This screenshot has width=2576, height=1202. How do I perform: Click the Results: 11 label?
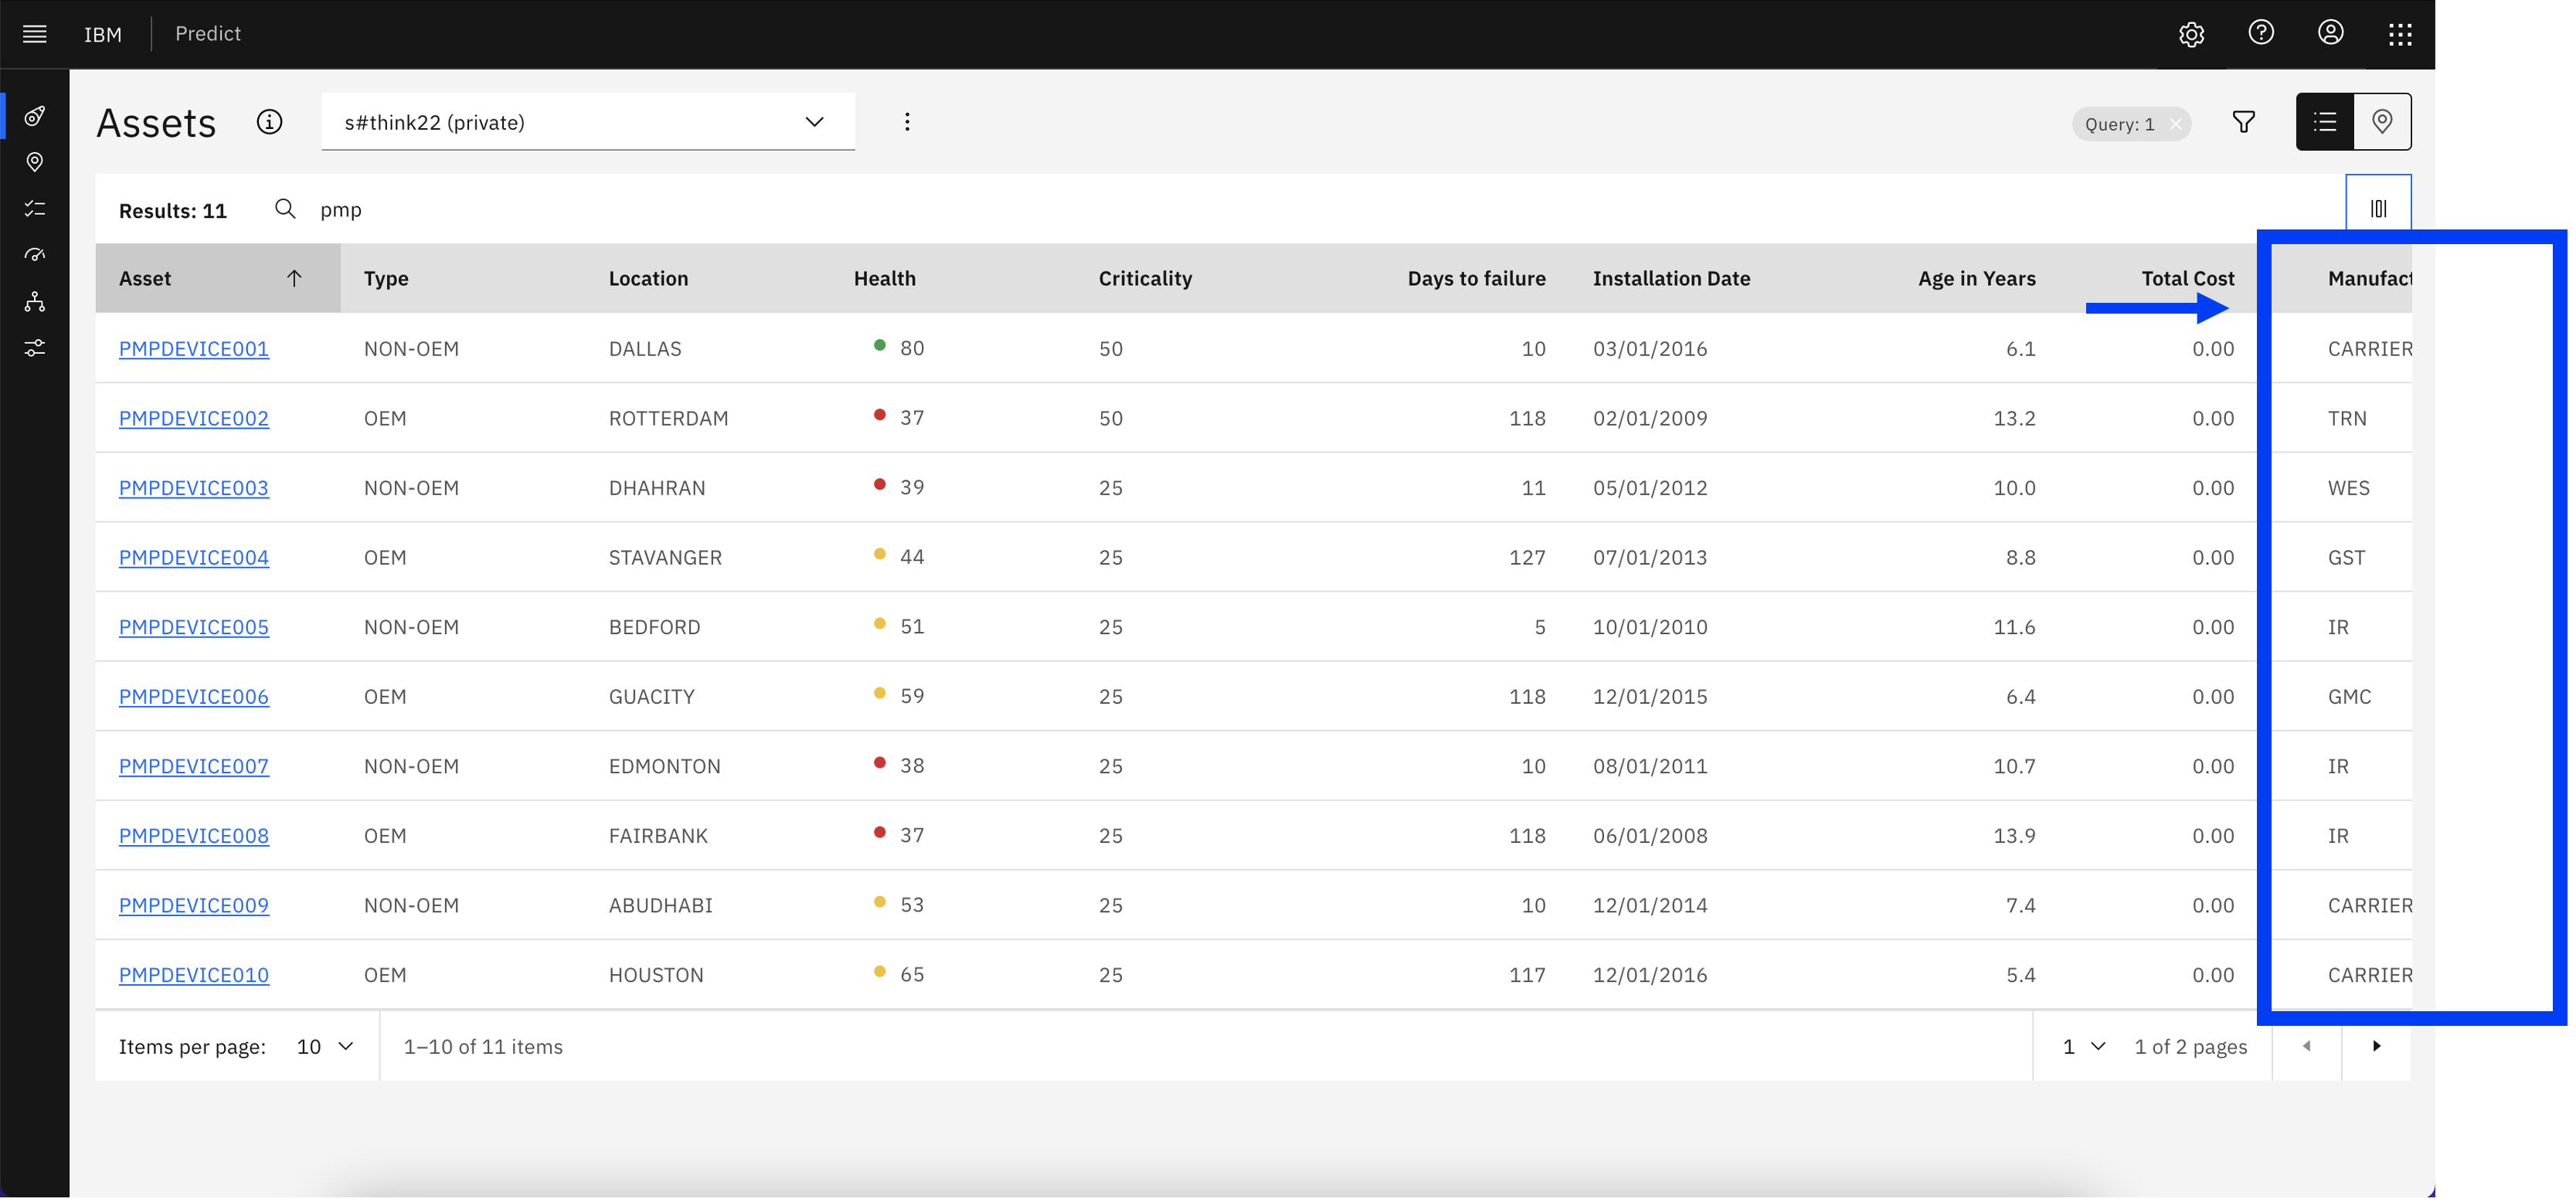click(x=172, y=210)
